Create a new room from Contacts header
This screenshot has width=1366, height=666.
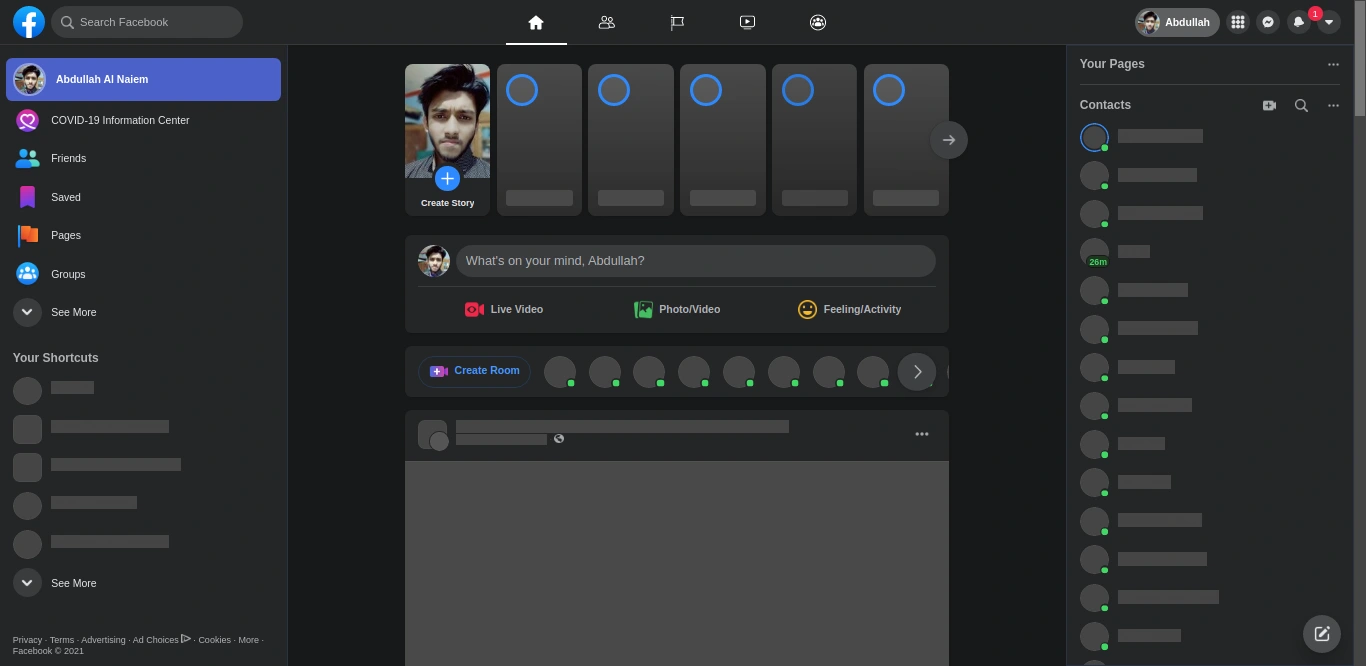click(1269, 105)
